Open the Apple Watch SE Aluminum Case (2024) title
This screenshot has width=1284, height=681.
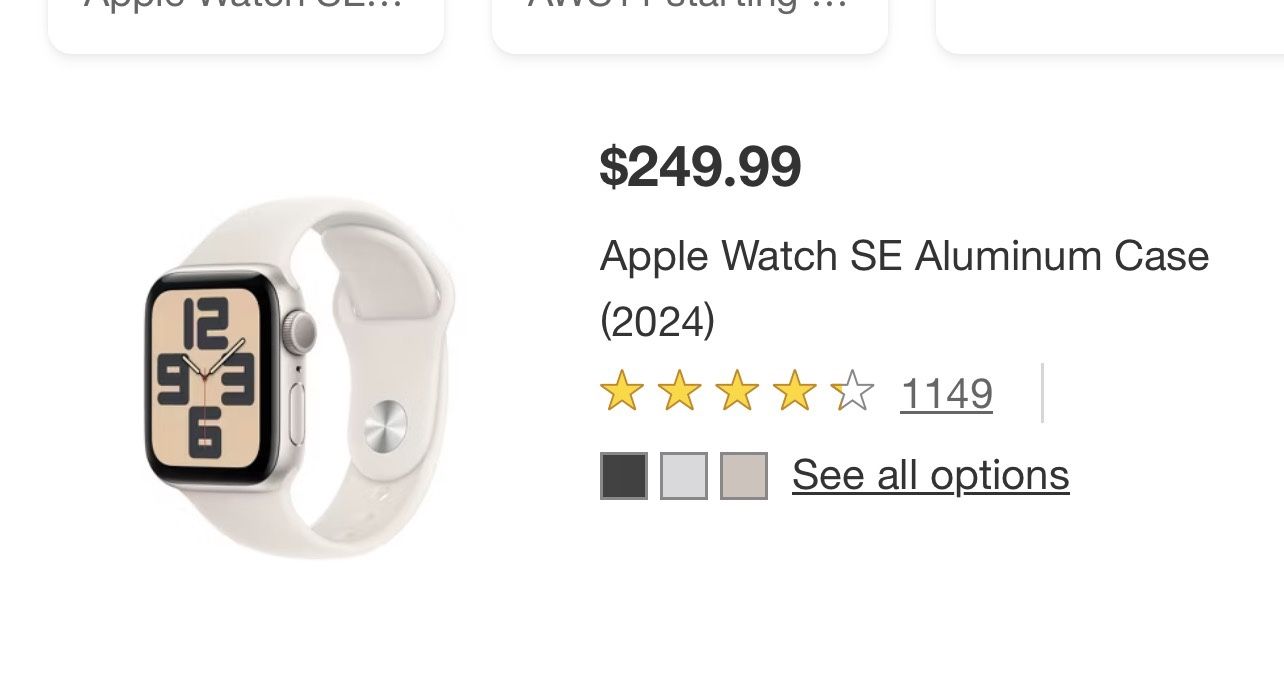[x=903, y=288]
